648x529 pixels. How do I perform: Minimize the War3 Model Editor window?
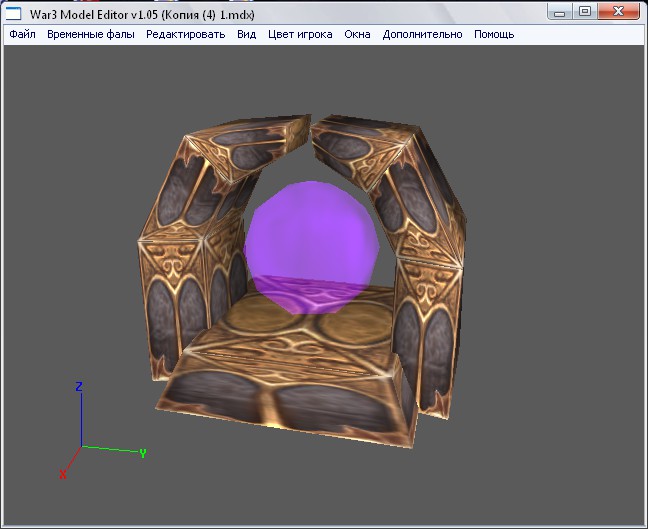pos(560,11)
